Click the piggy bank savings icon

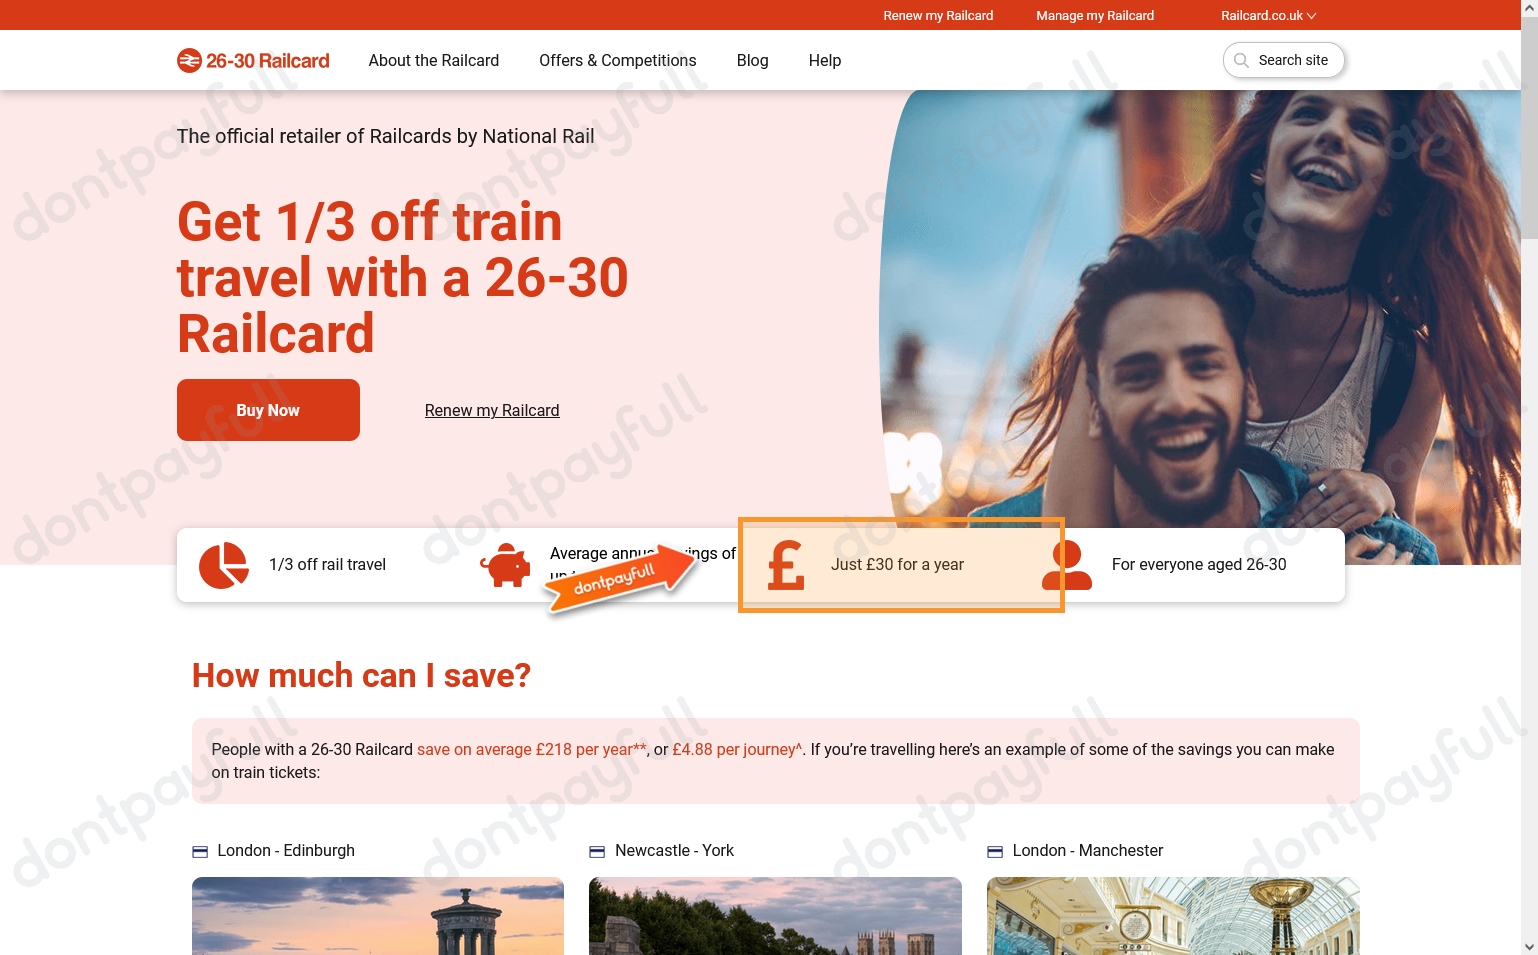point(506,565)
